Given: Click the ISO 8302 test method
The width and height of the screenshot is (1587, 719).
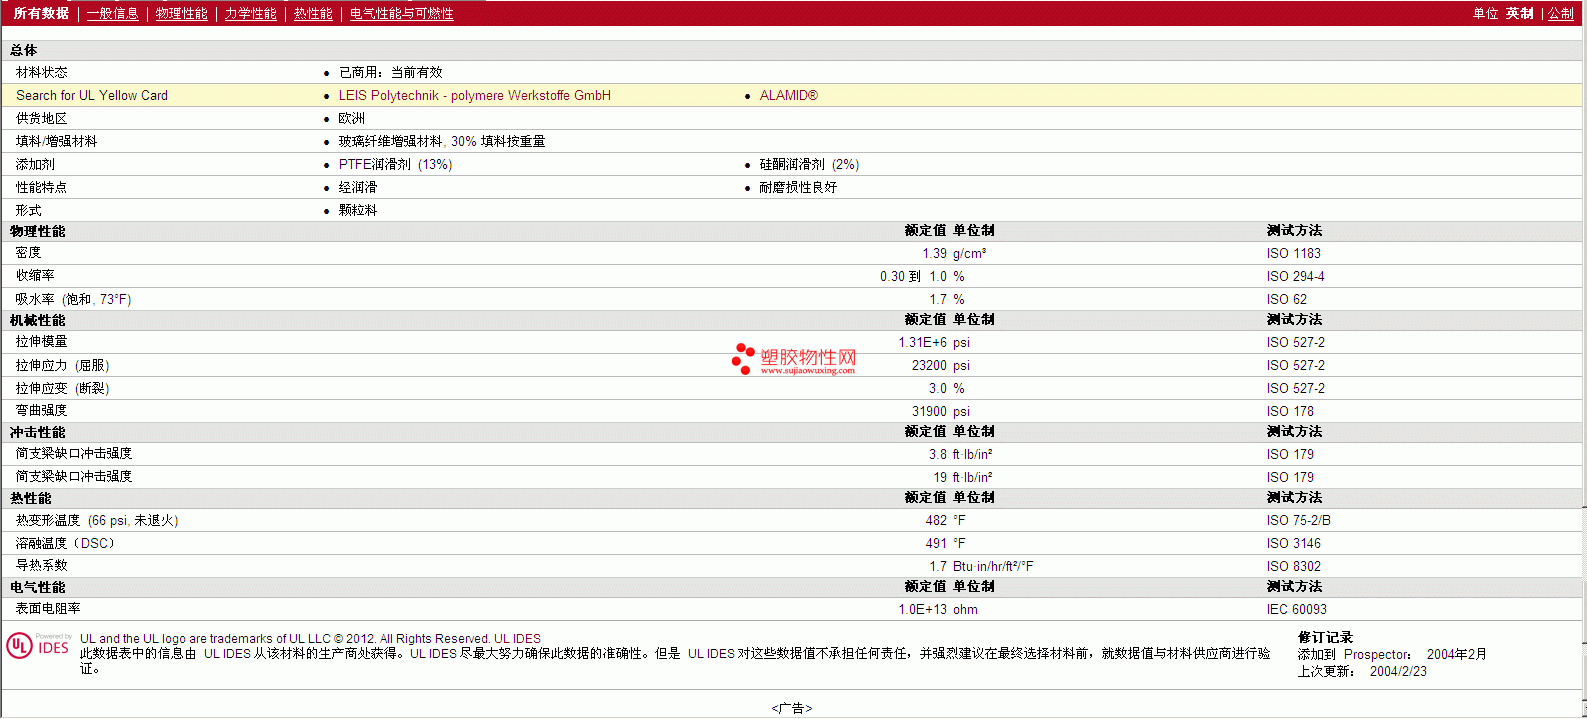Looking at the screenshot, I should pos(1293,566).
